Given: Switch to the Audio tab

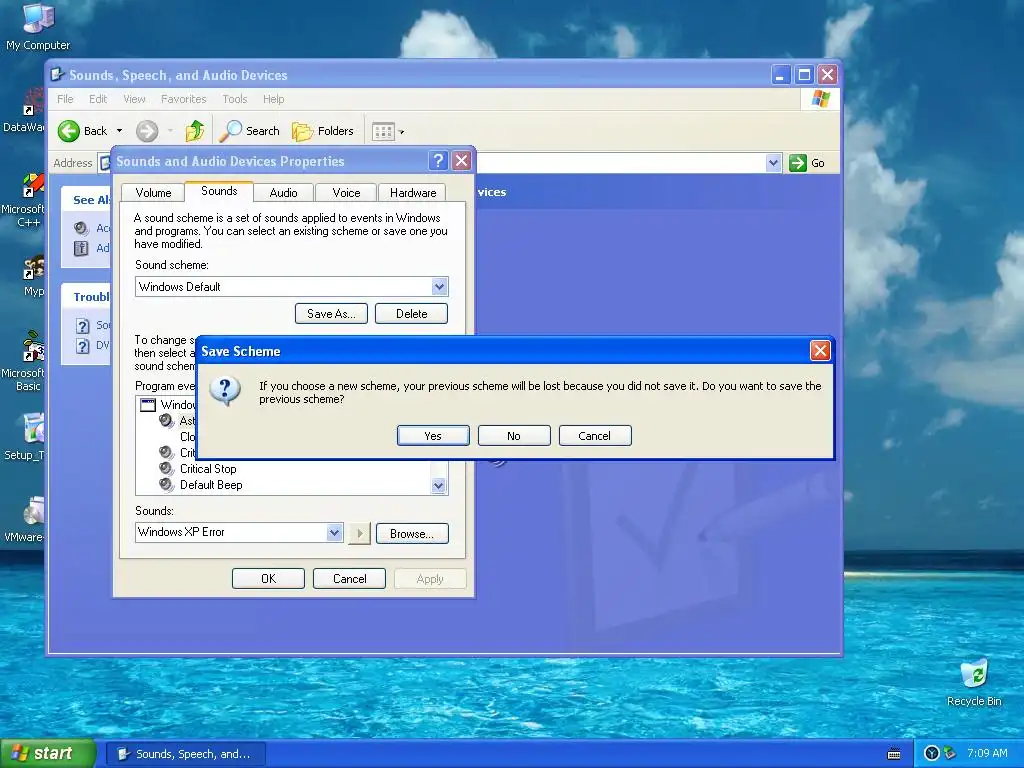Looking at the screenshot, I should 283,193.
